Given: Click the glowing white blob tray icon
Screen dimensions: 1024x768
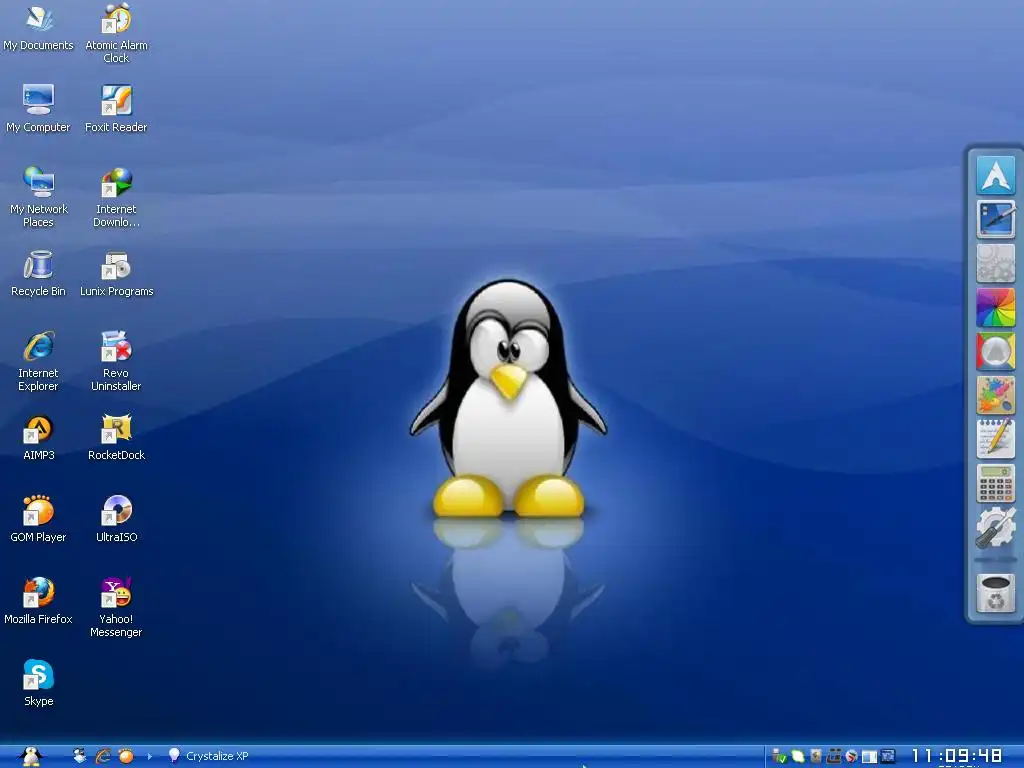Looking at the screenshot, I should tap(797, 756).
